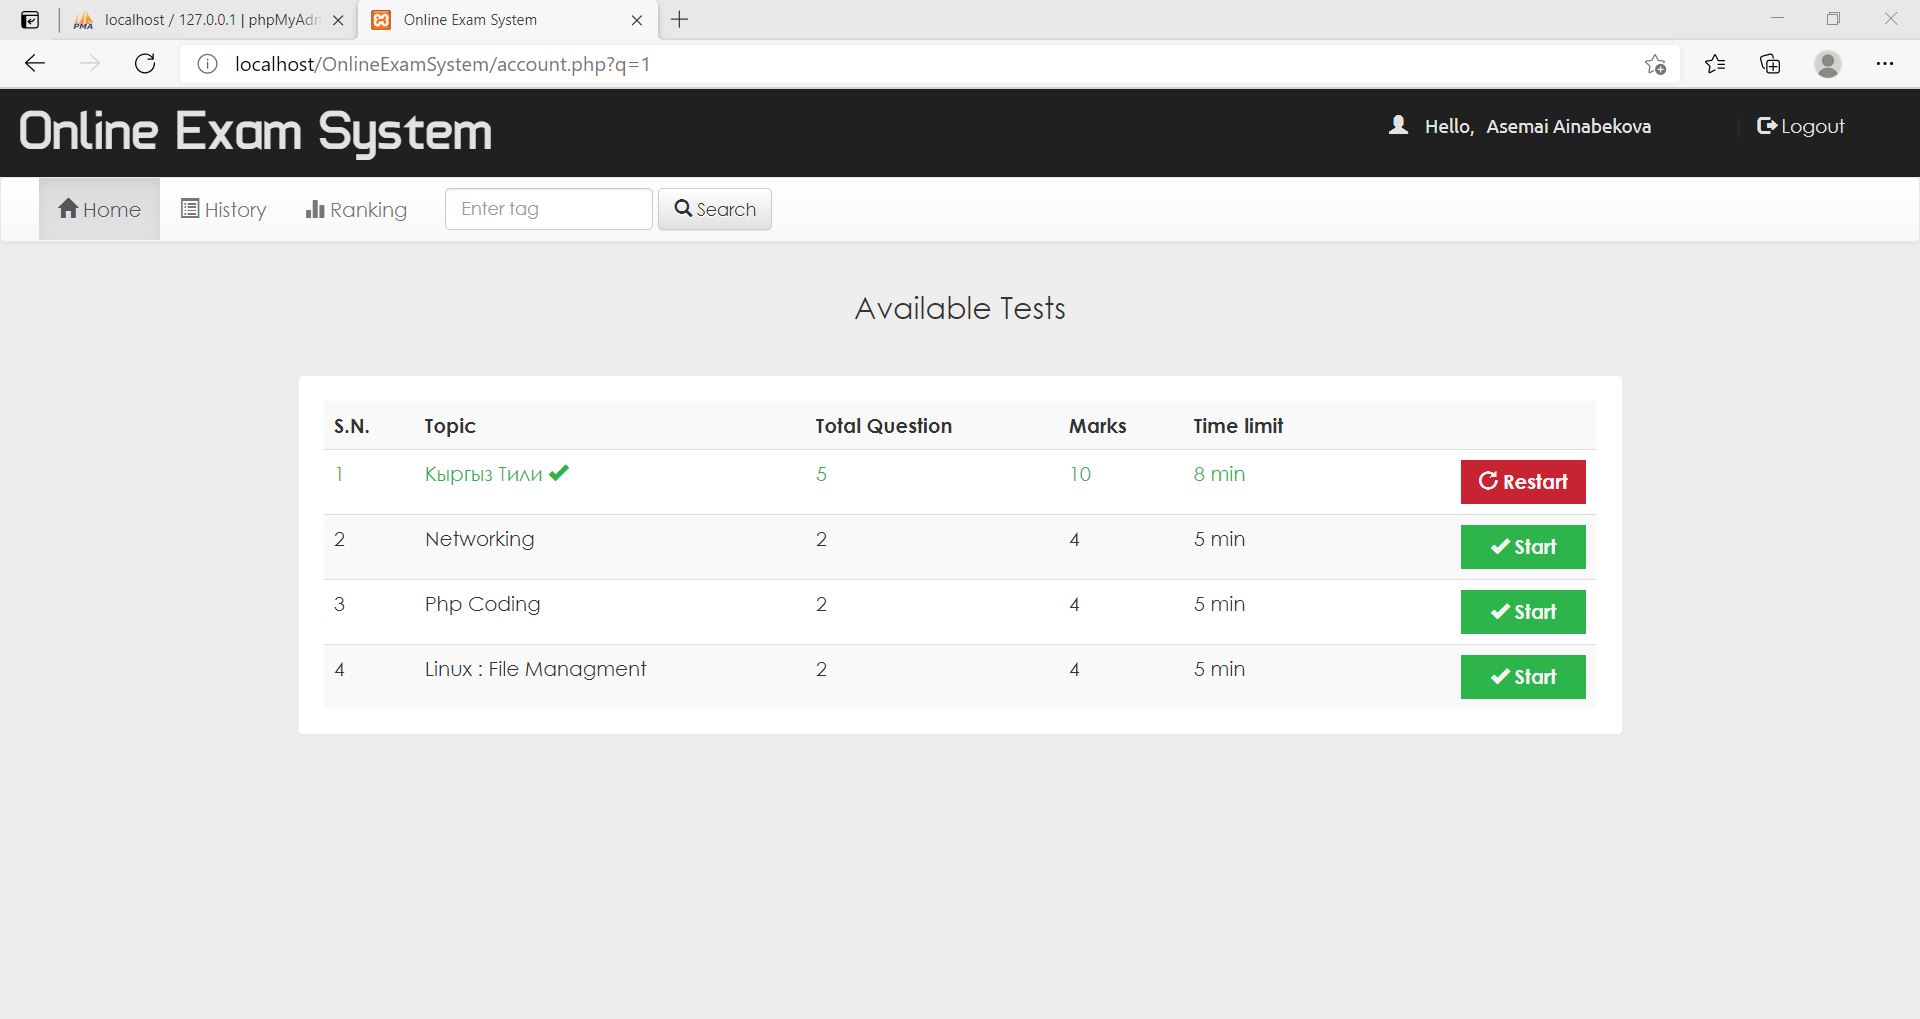Open the Ranking page

pos(356,209)
